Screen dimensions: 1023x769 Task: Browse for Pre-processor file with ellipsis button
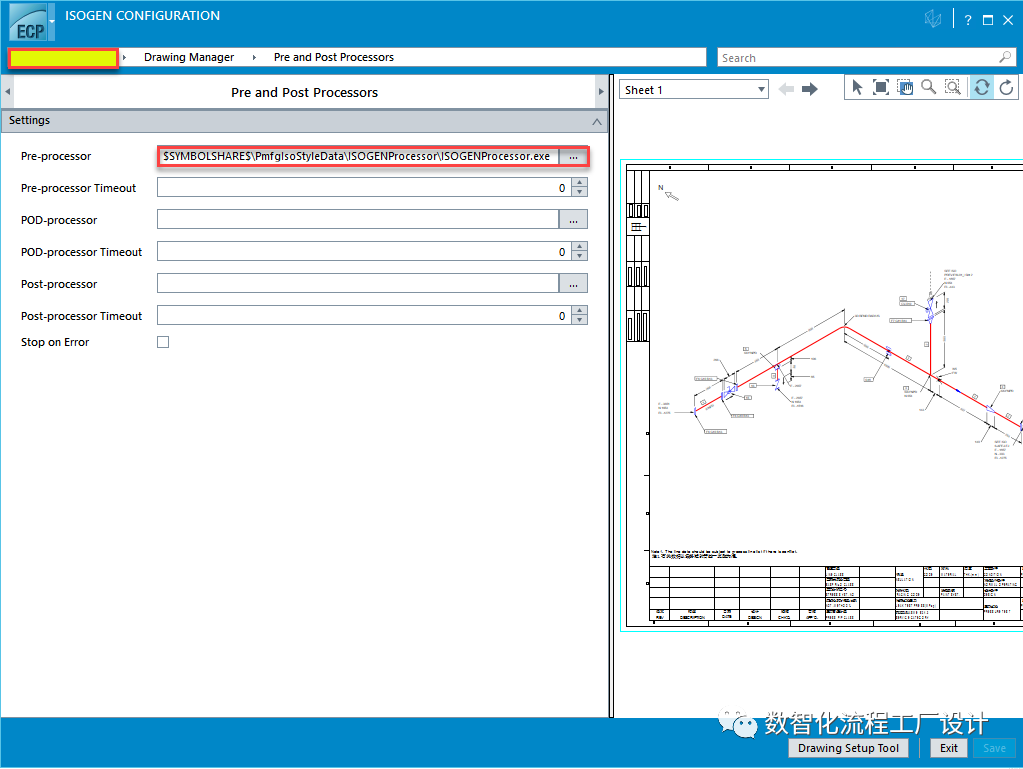click(x=573, y=157)
